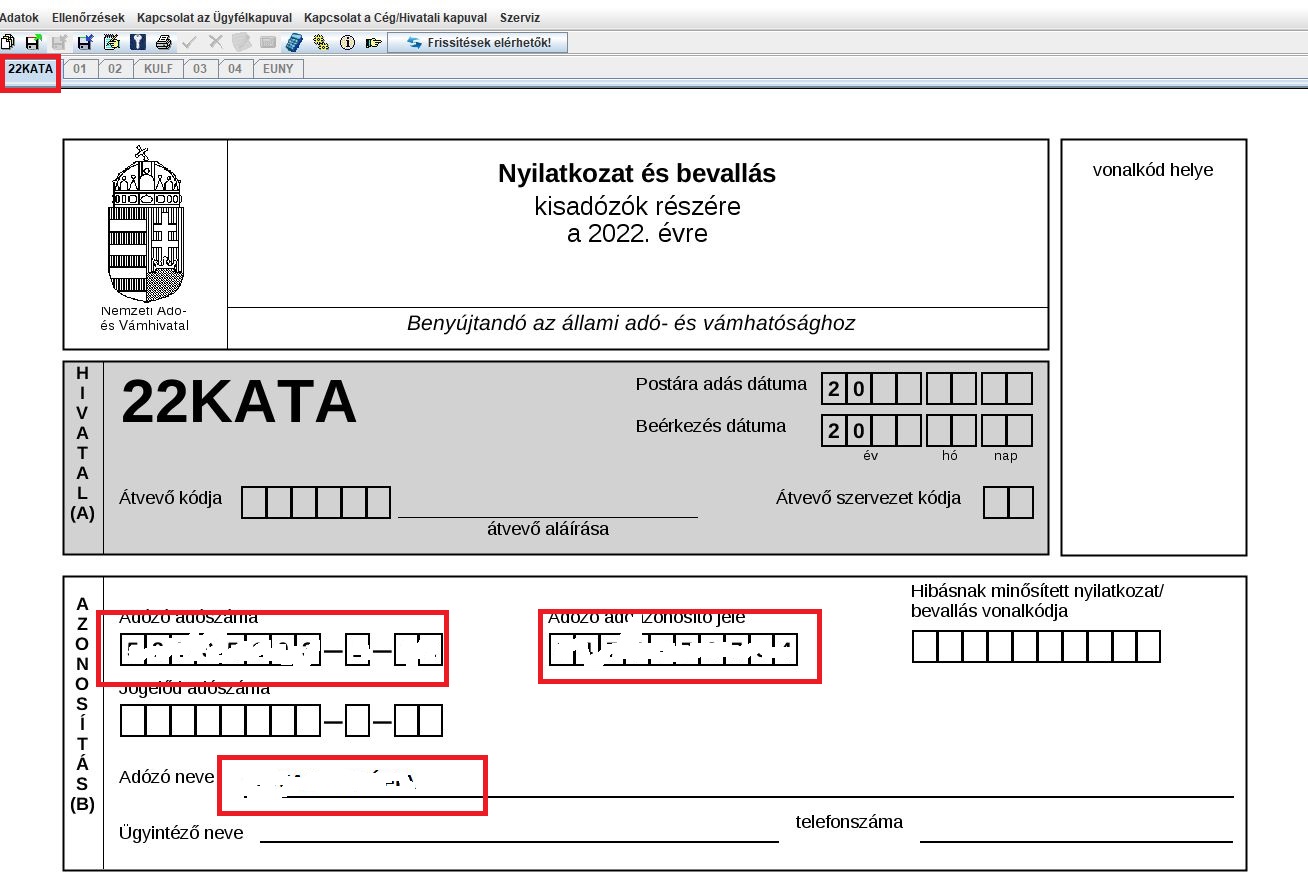Click the grey checkmark icon
The height and width of the screenshot is (880, 1308).
[x=189, y=42]
